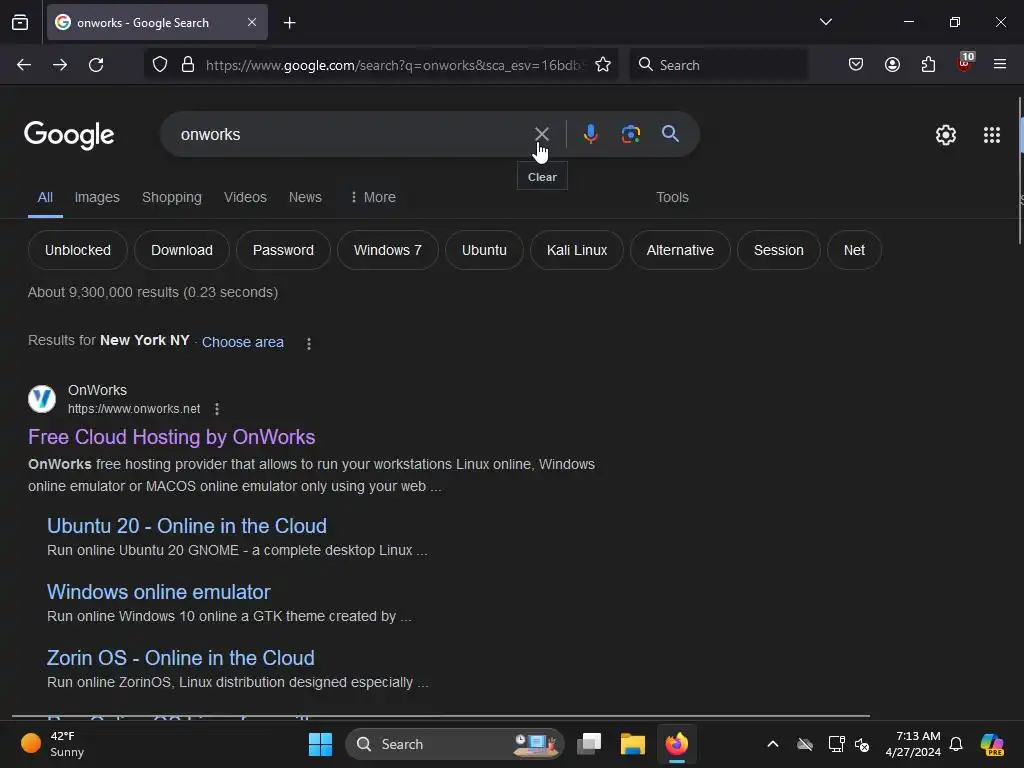Viewport: 1024px width, 768px height.
Task: Open the Windows Start menu
Action: click(x=320, y=744)
